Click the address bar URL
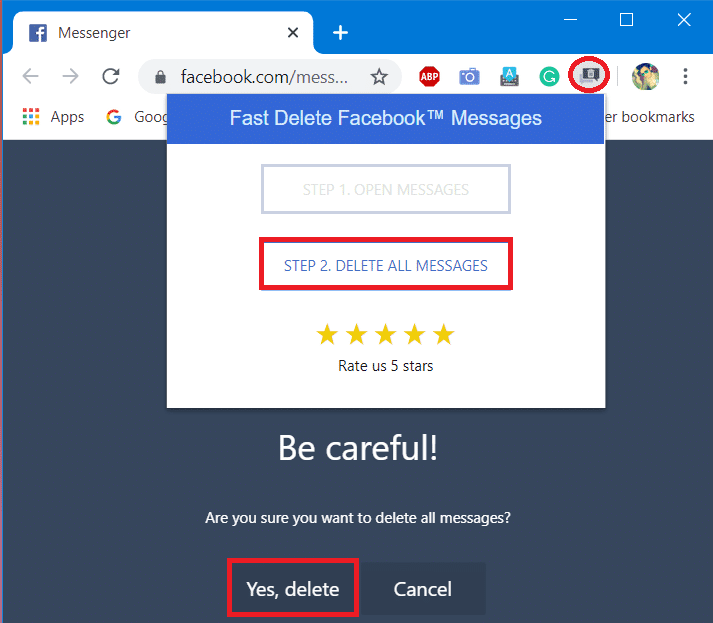The width and height of the screenshot is (713, 623). pyautogui.click(x=264, y=77)
